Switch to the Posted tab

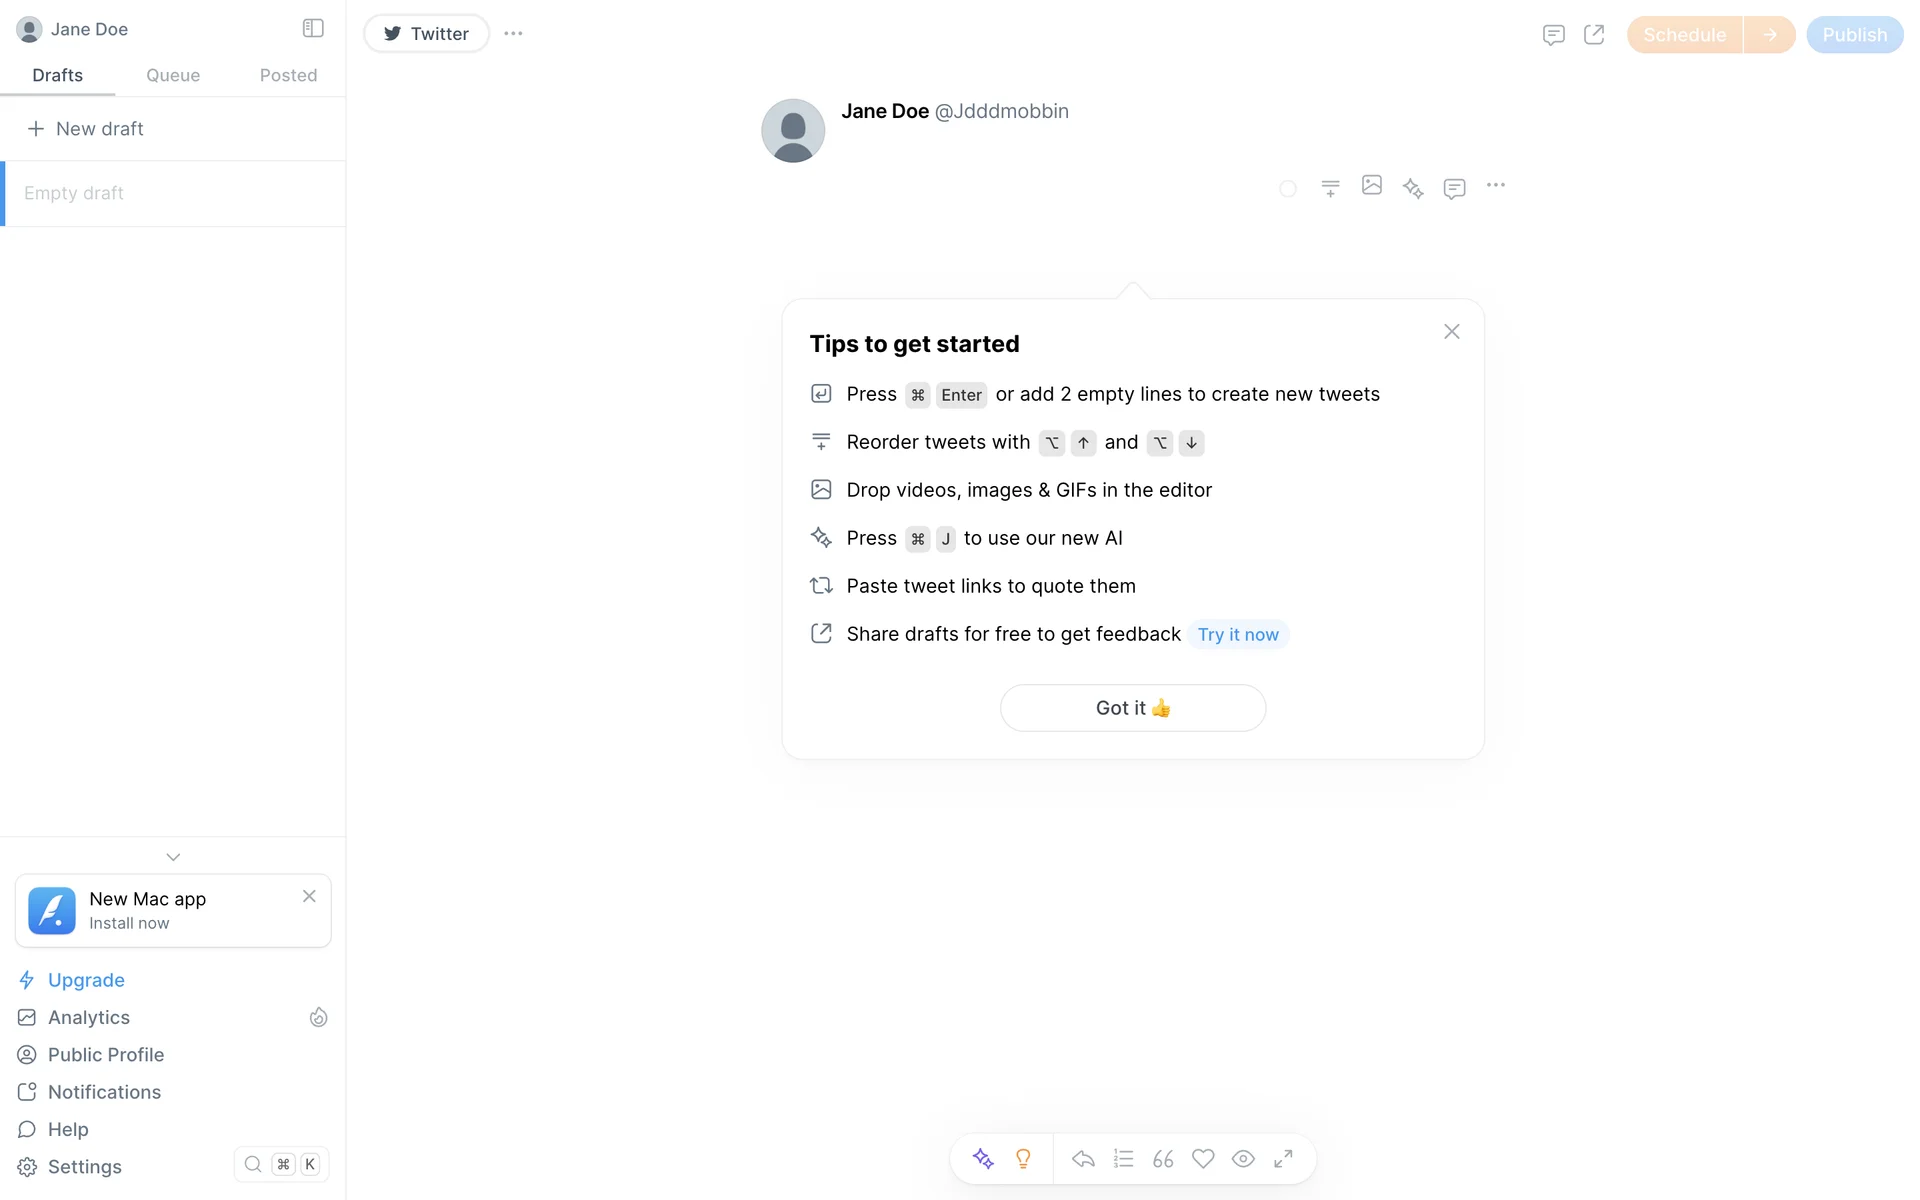pos(288,75)
